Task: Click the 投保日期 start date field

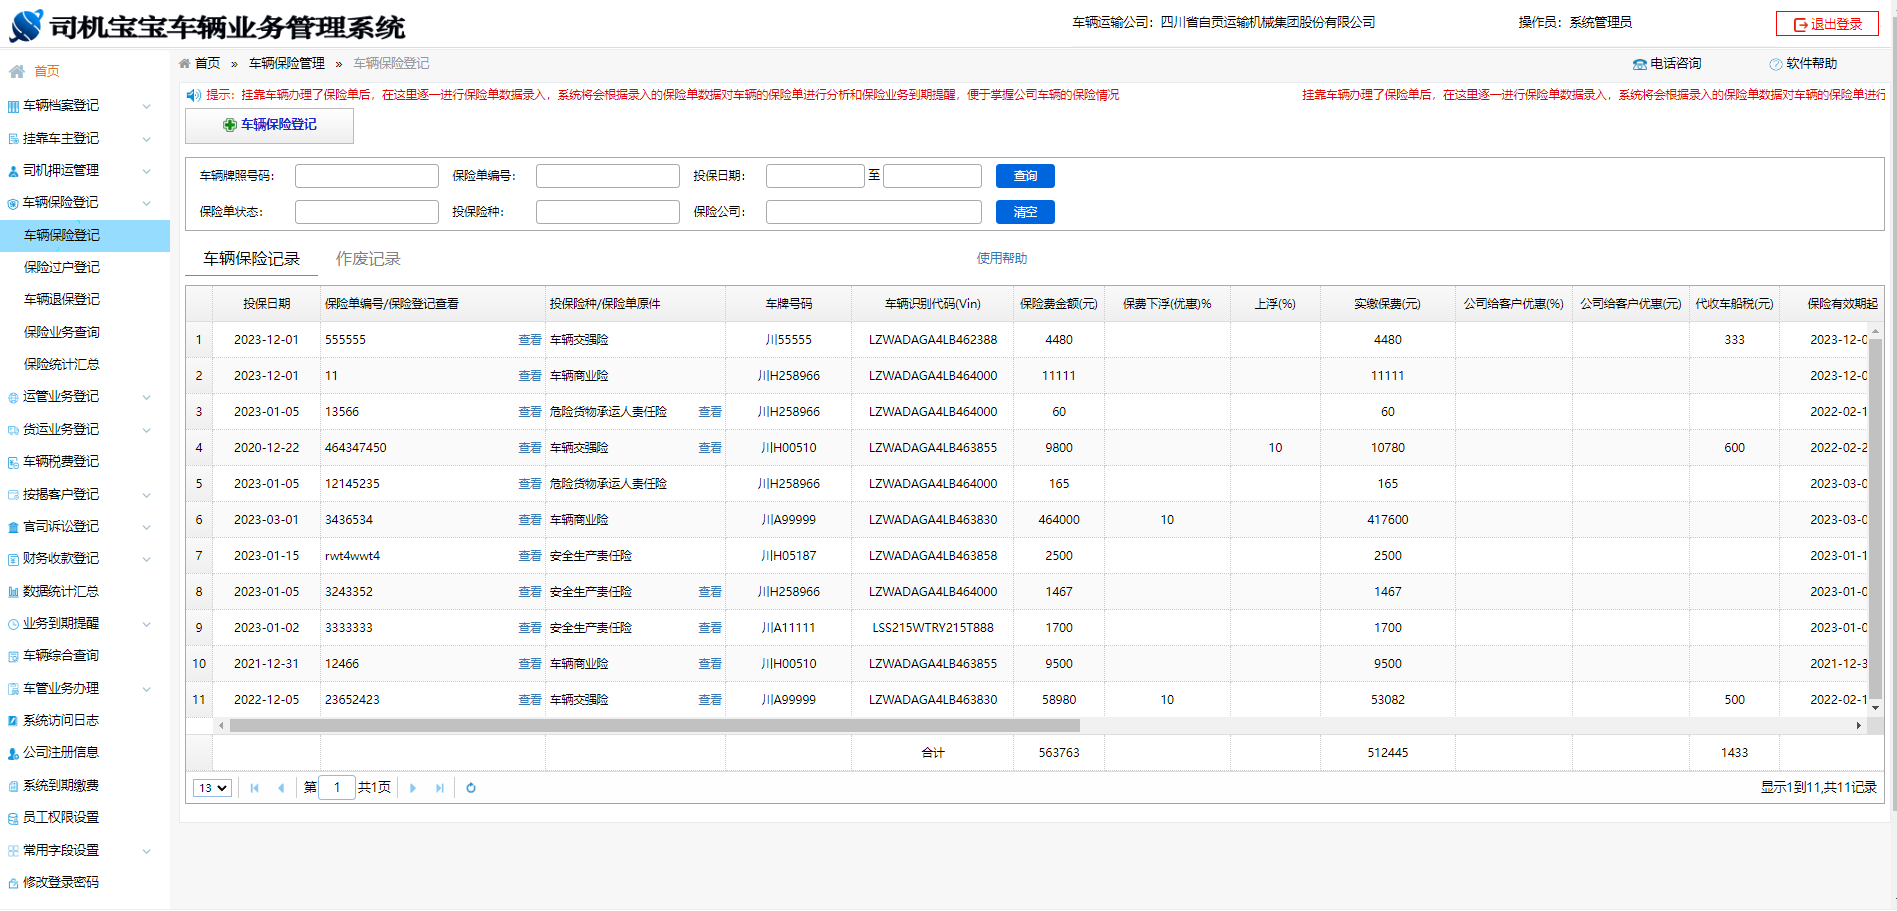Action: tap(815, 176)
